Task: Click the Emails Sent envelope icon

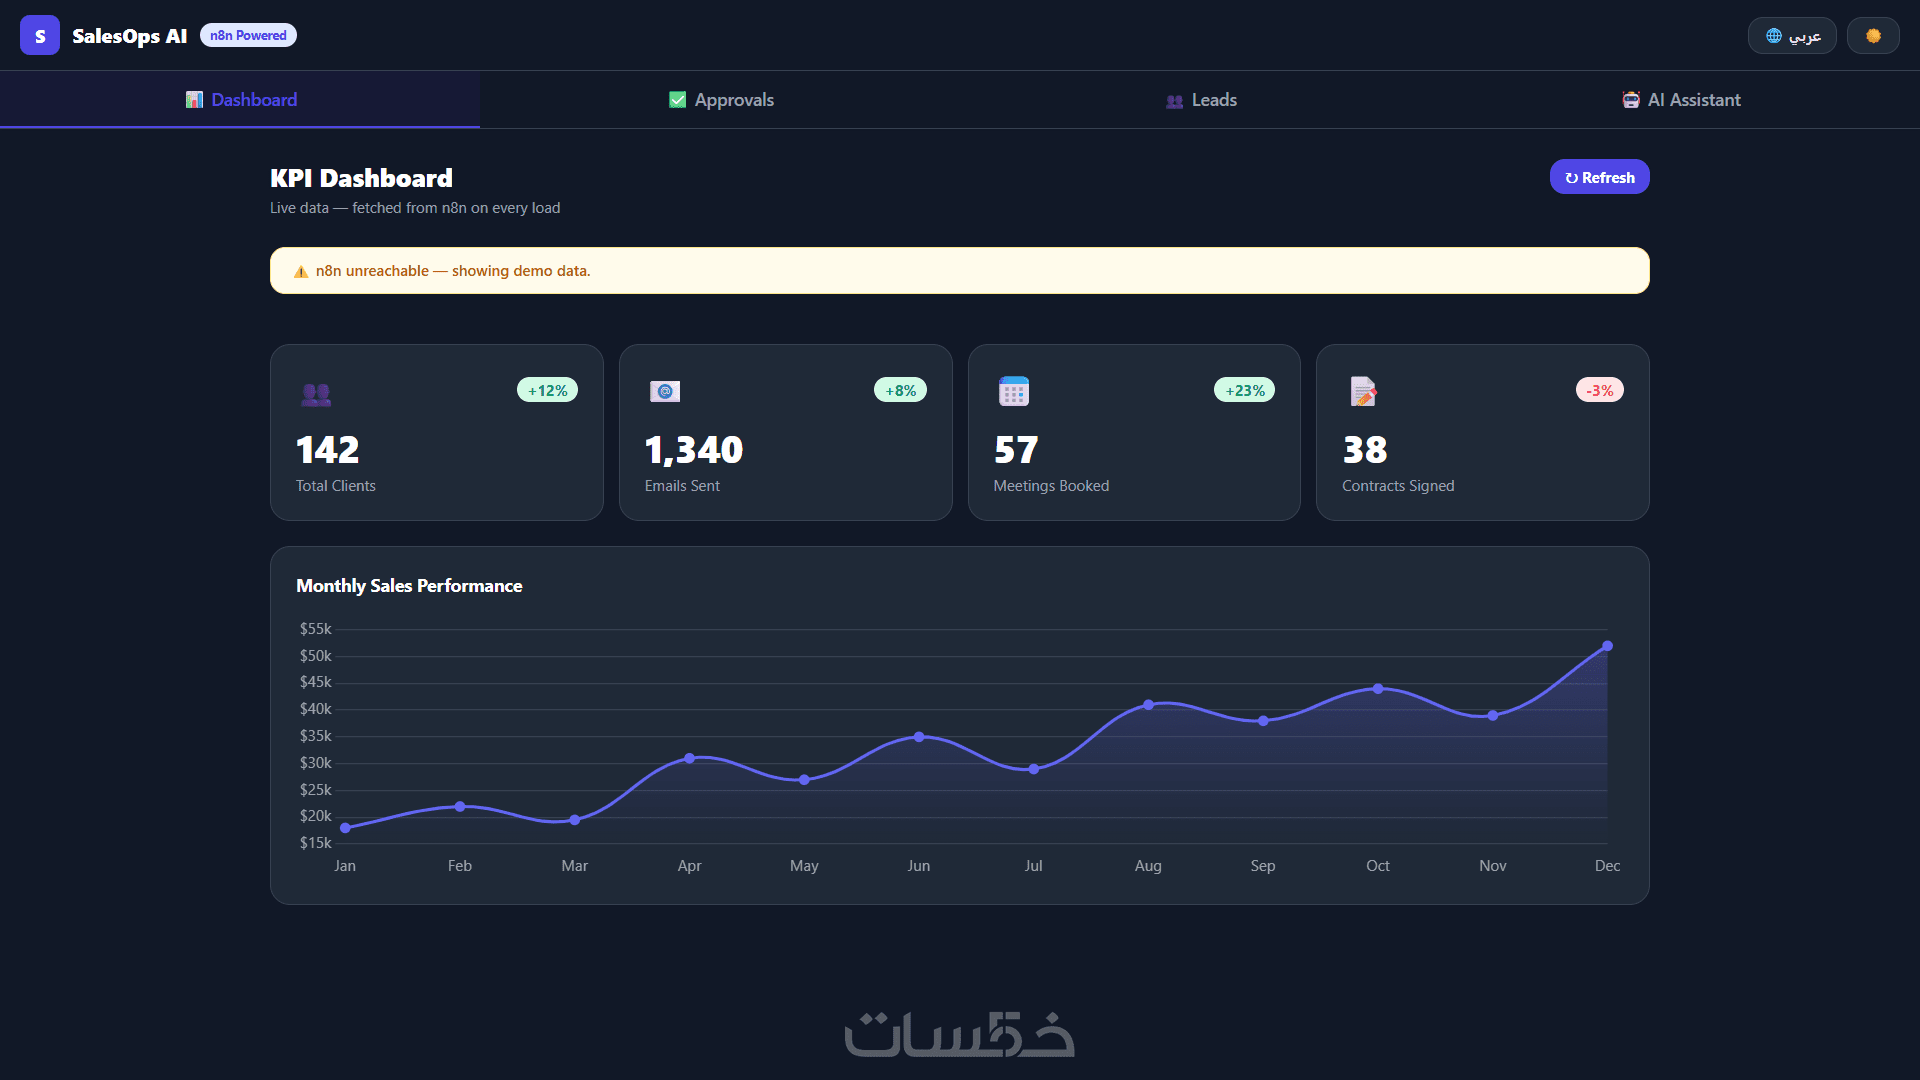Action: coord(665,391)
